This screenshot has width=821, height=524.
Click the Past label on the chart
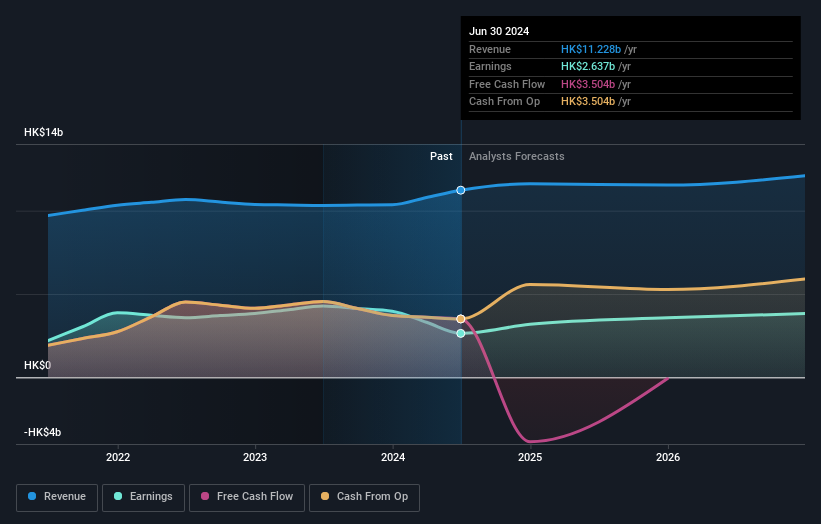click(441, 156)
